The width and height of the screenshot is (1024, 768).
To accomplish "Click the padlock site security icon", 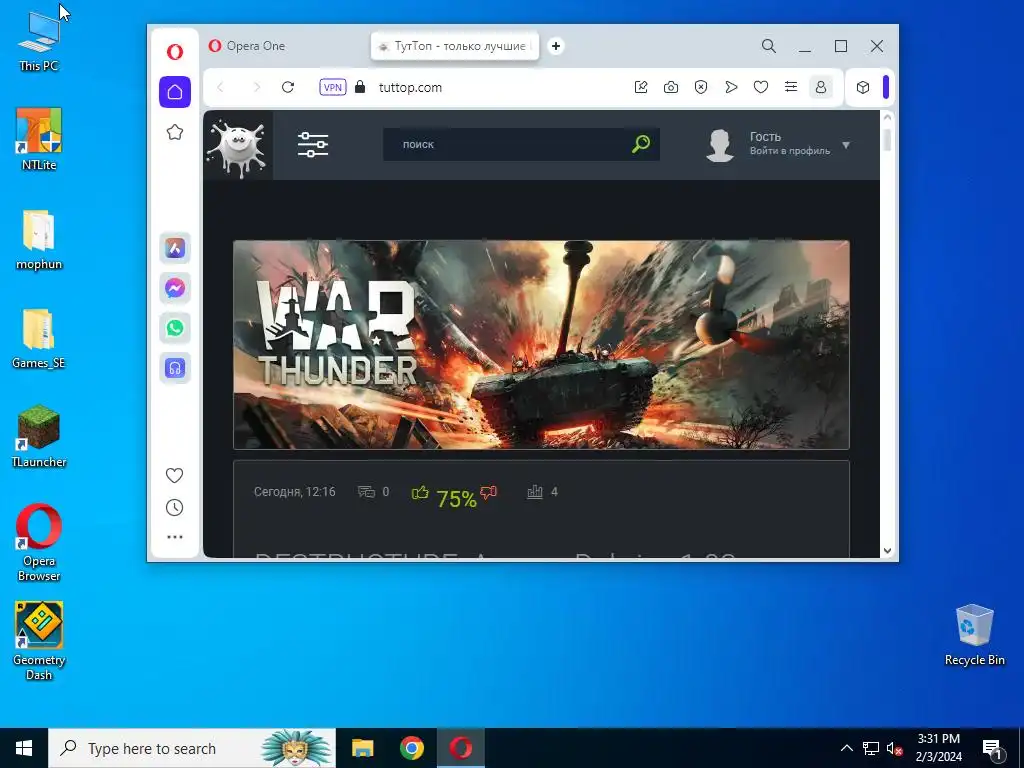I will click(360, 87).
